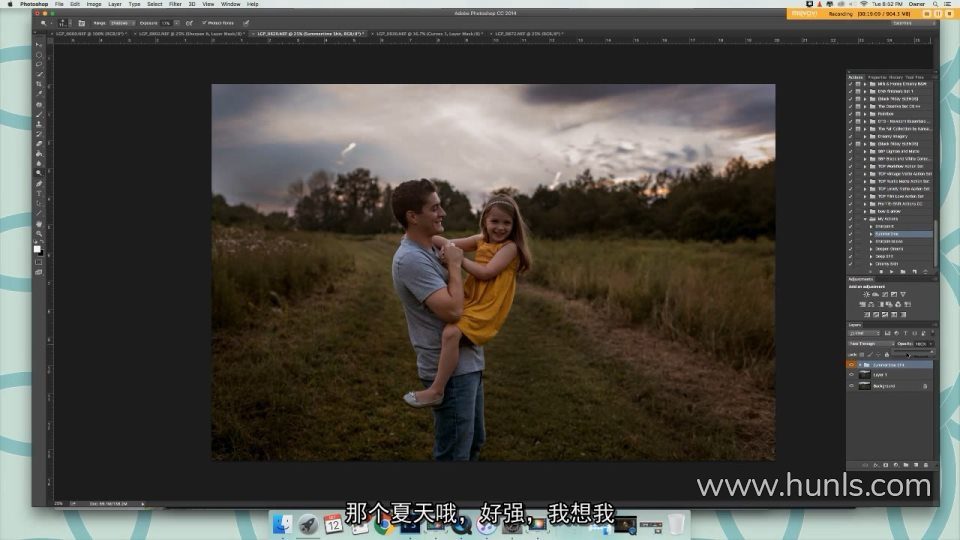Add a Brightness/Contrast adjustment
Viewport: 960px width, 540px height.
(x=866, y=294)
